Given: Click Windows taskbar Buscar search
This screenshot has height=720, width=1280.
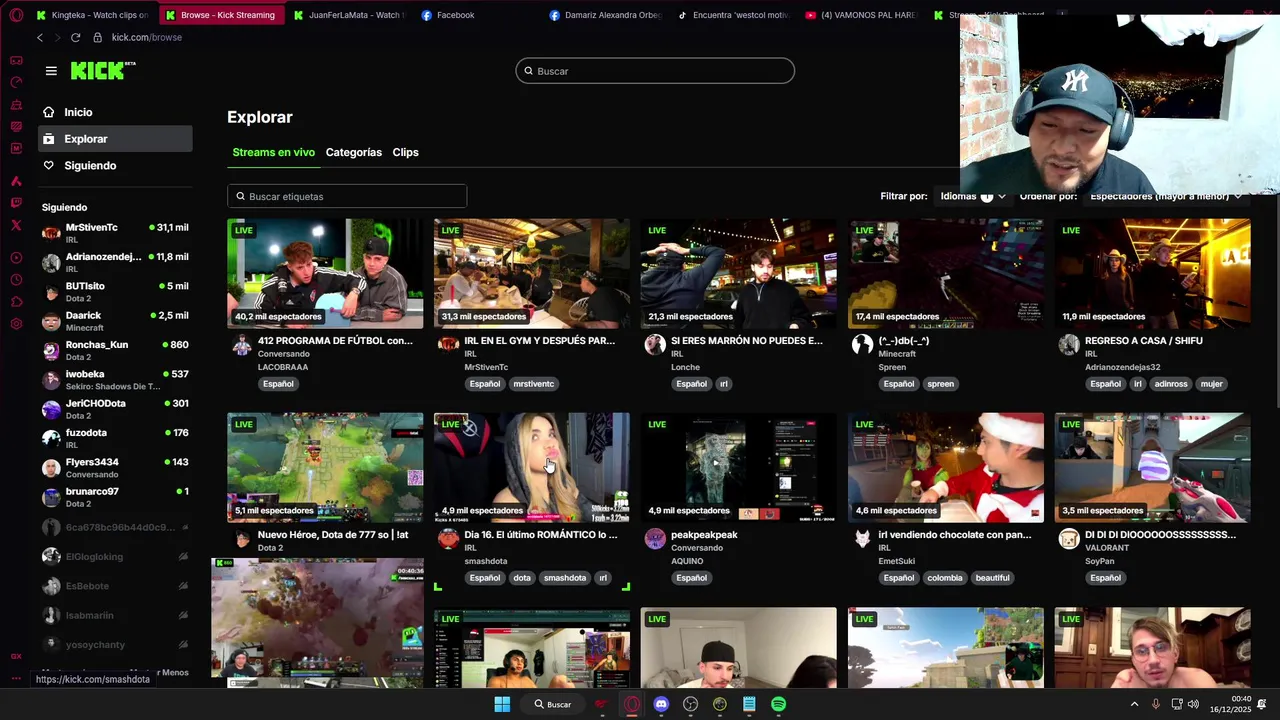Looking at the screenshot, I should [553, 704].
